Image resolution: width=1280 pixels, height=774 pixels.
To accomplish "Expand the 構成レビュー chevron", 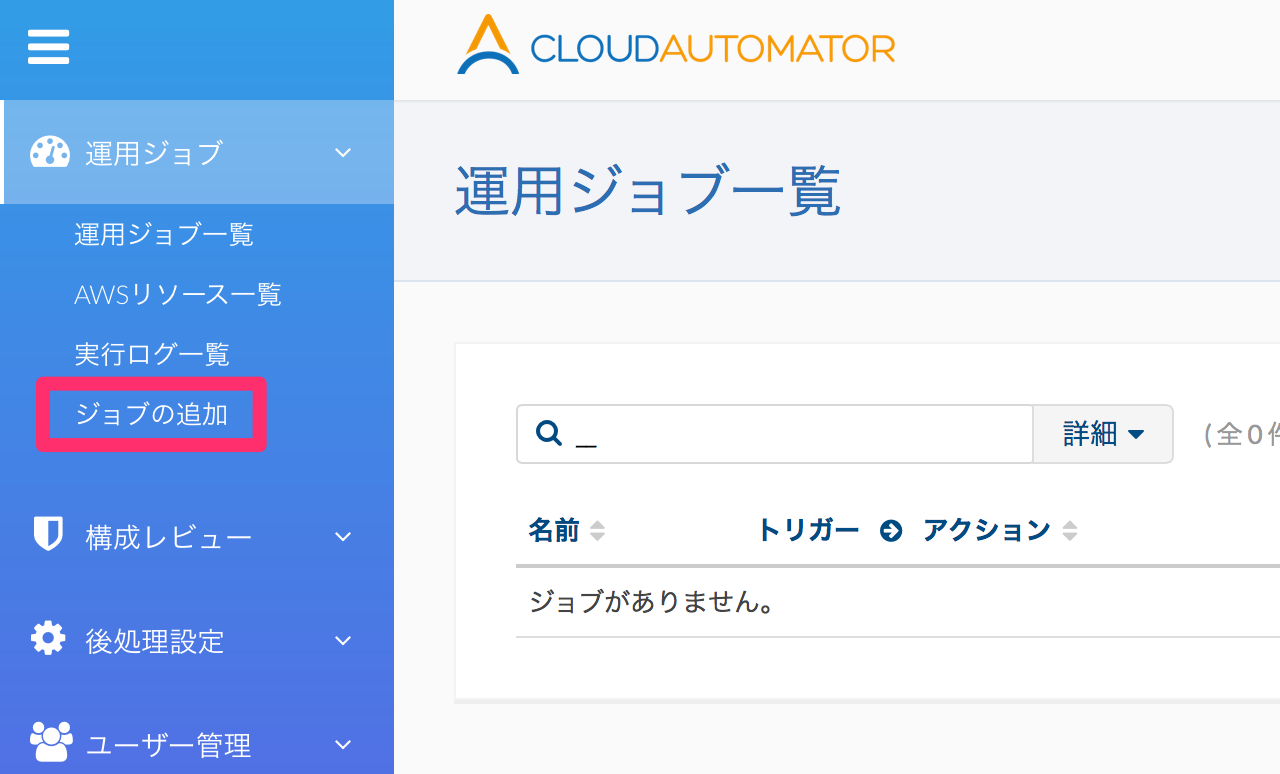I will pyautogui.click(x=343, y=537).
